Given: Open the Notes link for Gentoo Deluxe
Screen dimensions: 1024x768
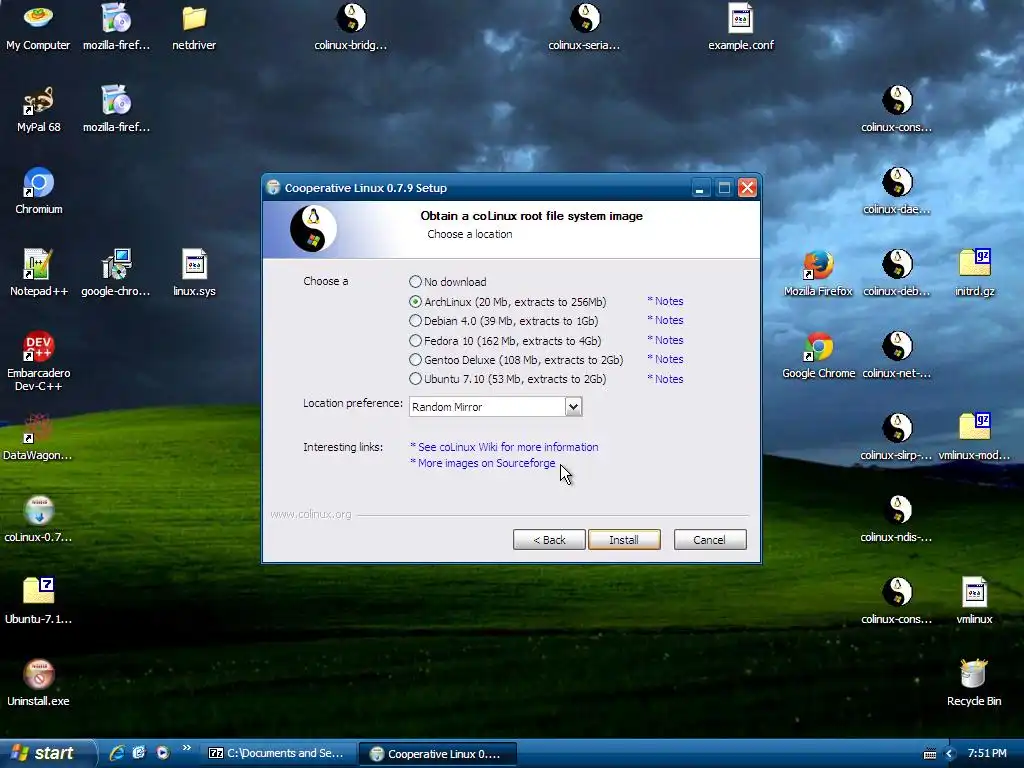Looking at the screenshot, I should click(665, 359).
